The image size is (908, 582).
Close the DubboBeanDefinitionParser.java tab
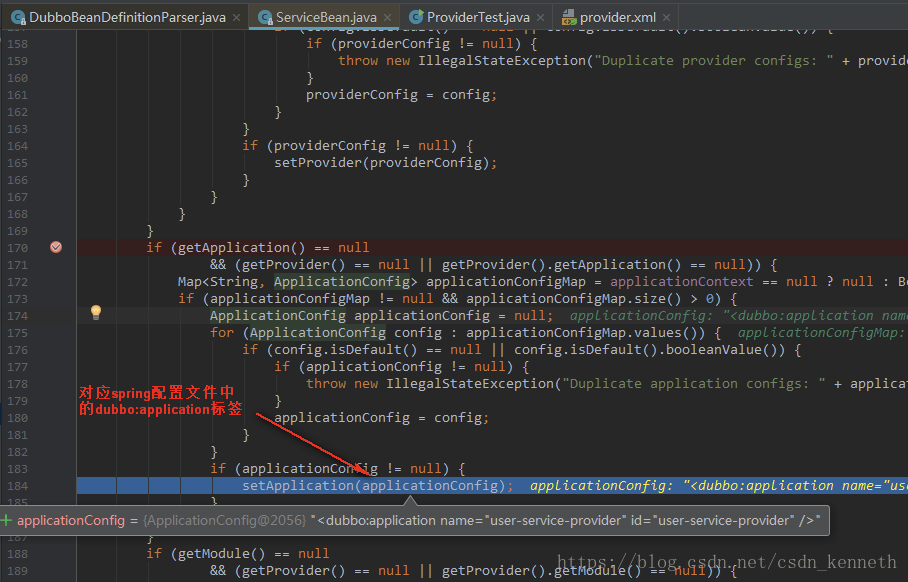click(236, 17)
